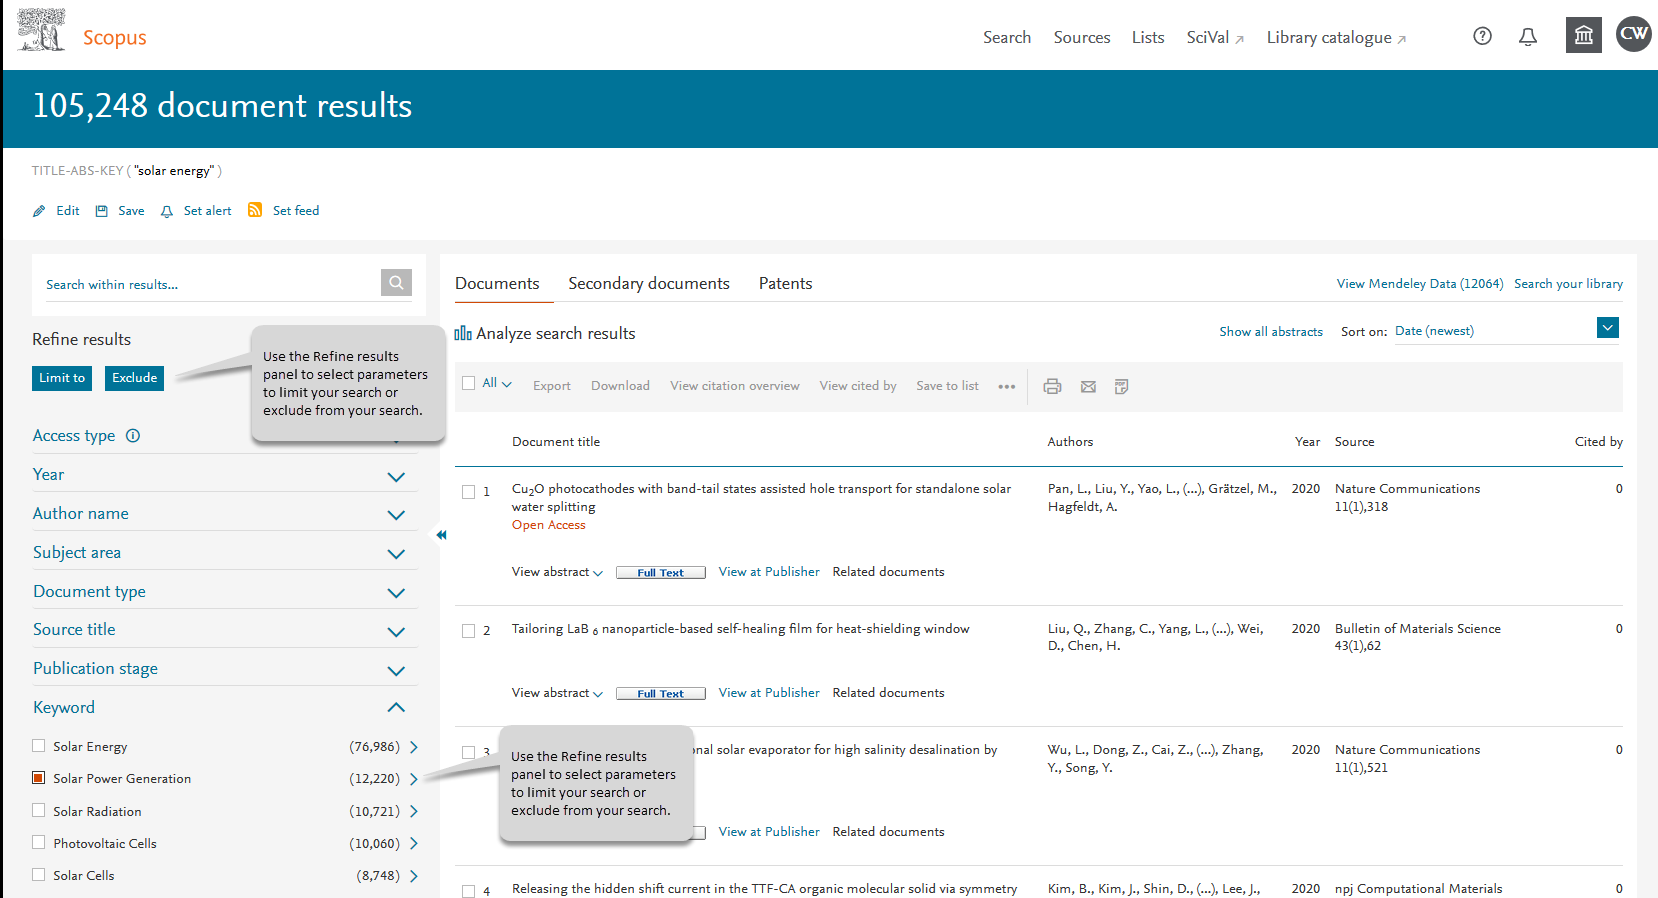This screenshot has height=898, width=1658.
Task: Open View Mendeley Data (12064) link
Action: [1420, 284]
